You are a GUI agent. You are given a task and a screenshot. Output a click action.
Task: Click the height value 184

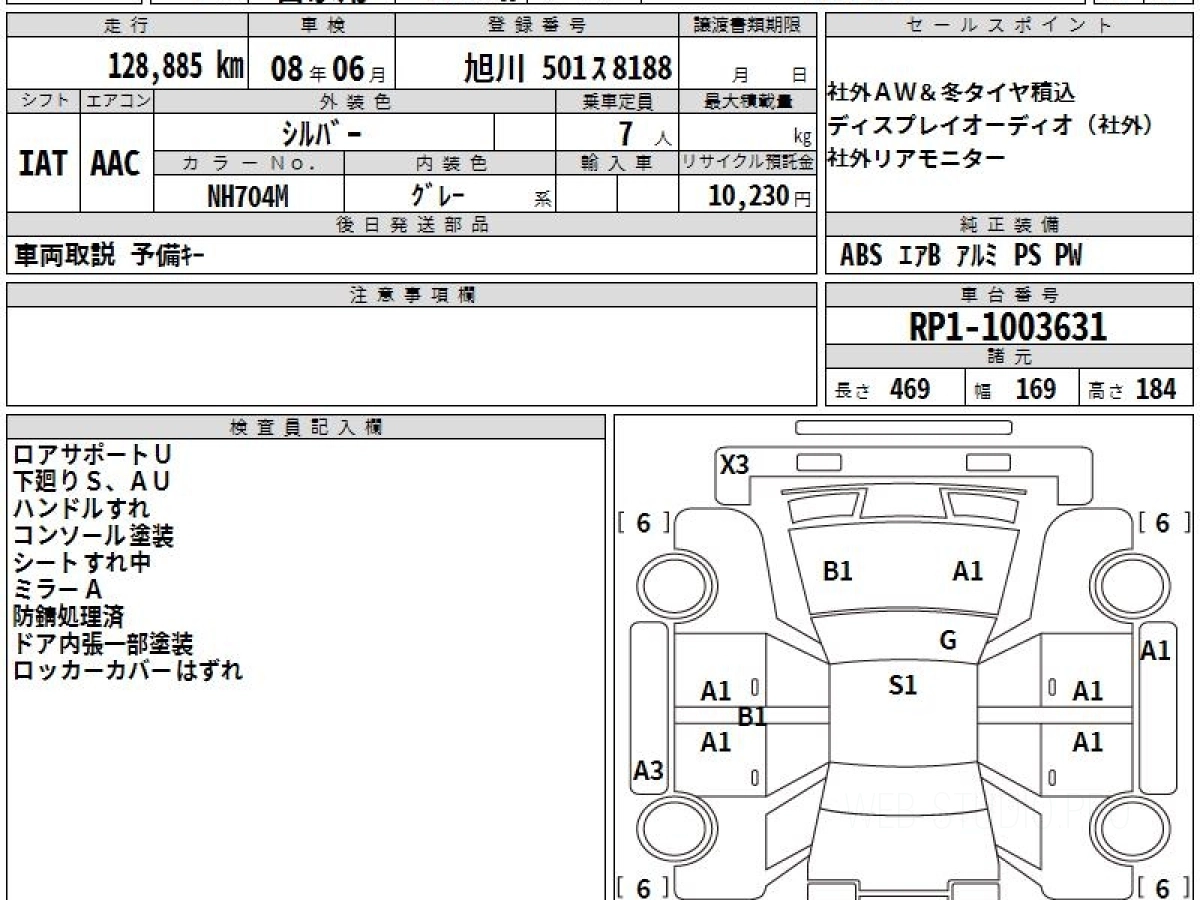coord(1156,389)
